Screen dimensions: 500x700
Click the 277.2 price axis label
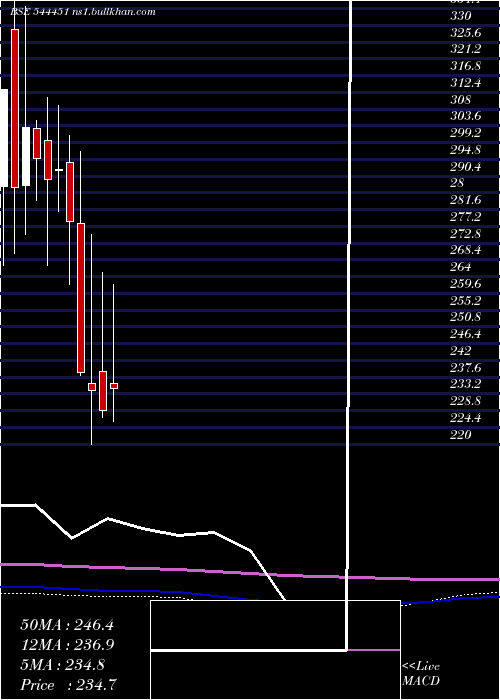pyautogui.click(x=465, y=217)
